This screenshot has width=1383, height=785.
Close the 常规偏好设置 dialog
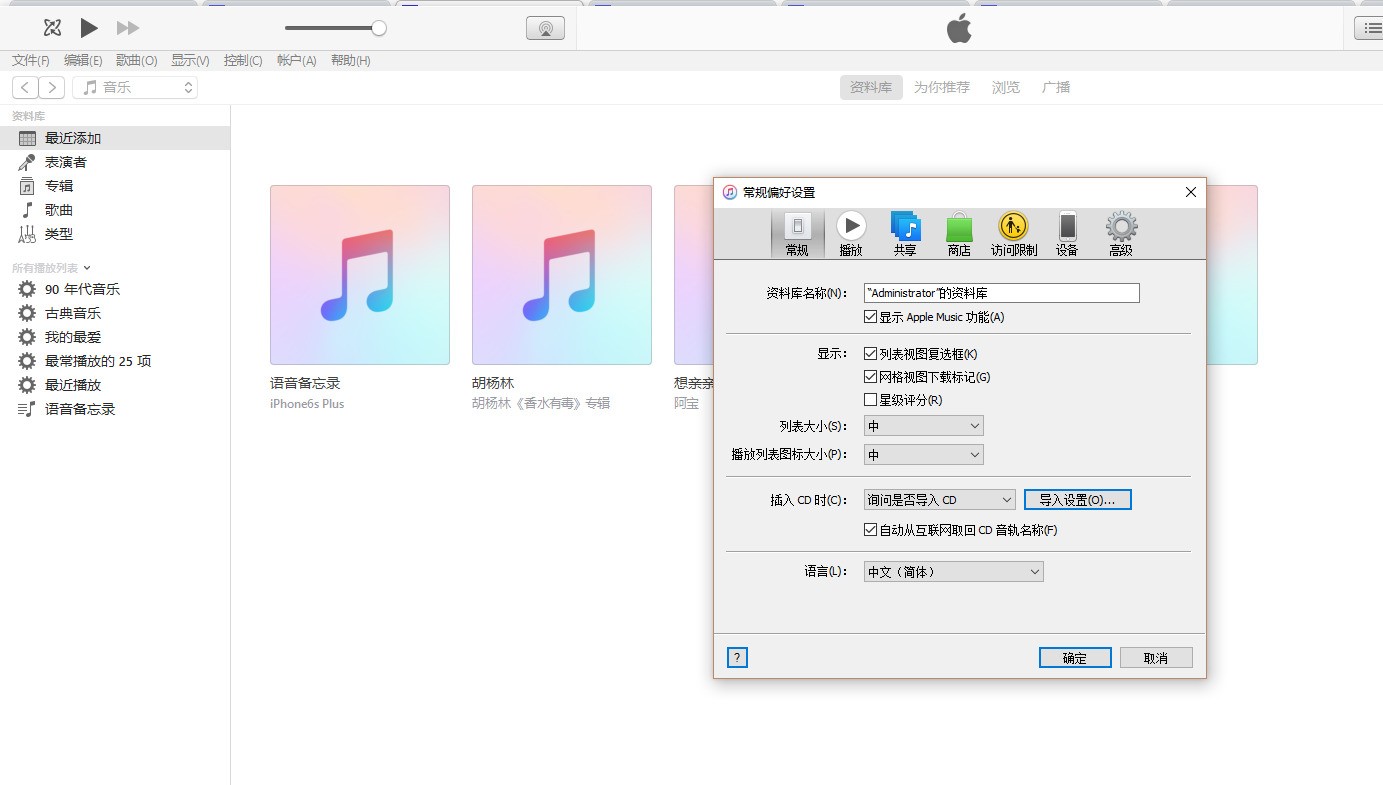click(x=1190, y=192)
